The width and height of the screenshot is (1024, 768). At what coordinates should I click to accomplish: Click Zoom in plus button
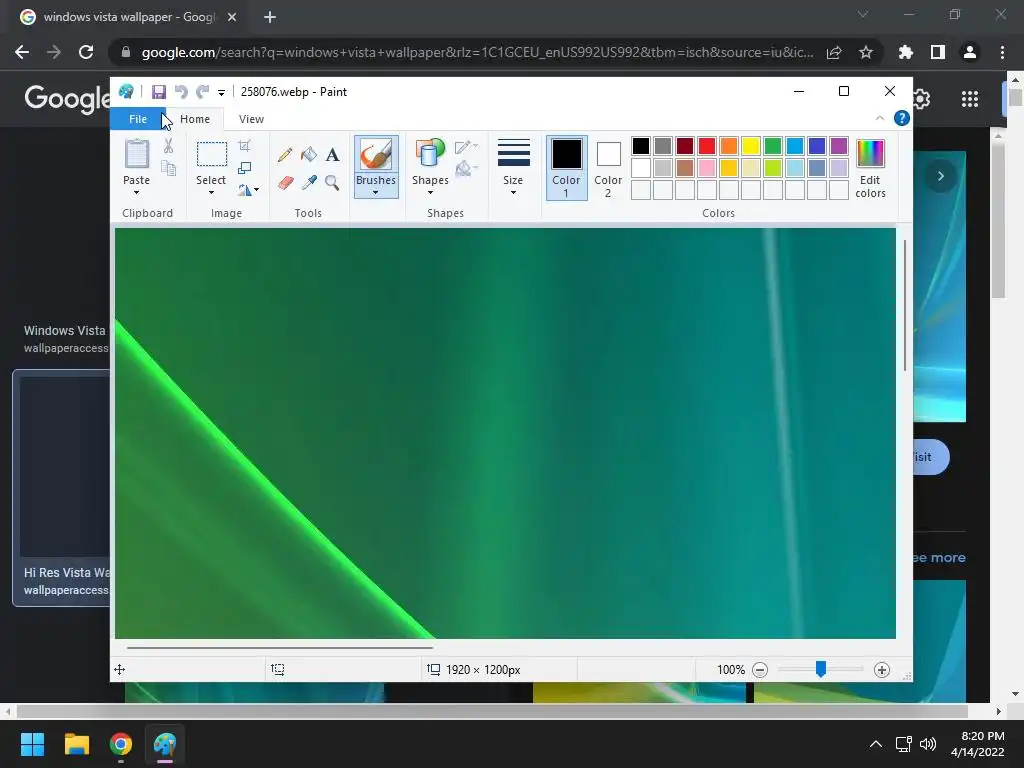click(882, 669)
